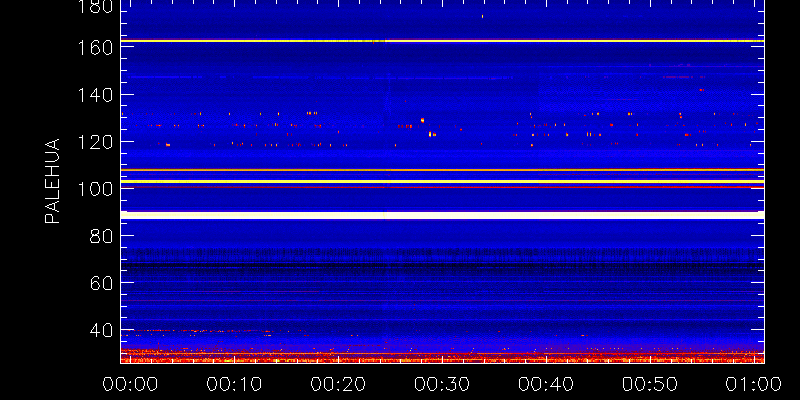This screenshot has height=400, width=800.
Task: Click the 80 frequency axis label
Action: click(101, 236)
